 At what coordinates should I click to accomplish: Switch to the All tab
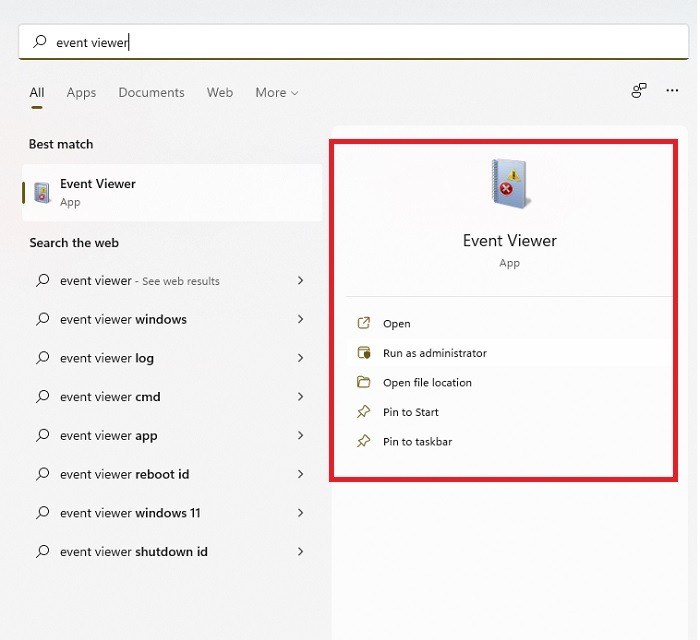pos(37,92)
